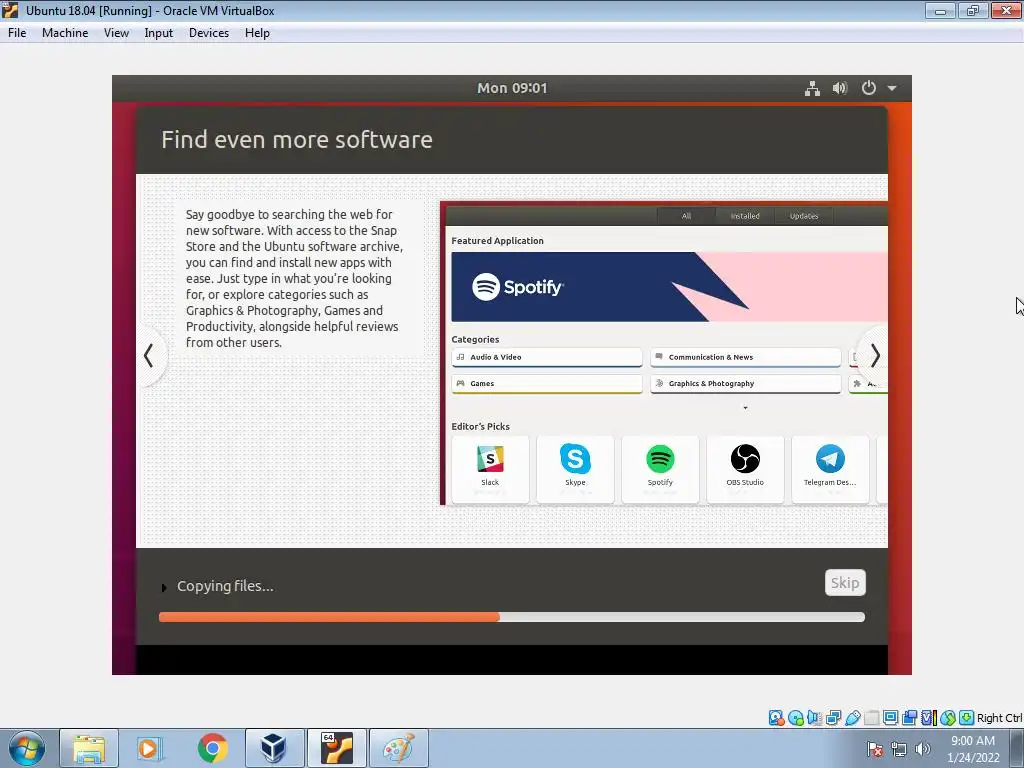Go to the previous installer slide
The width and height of the screenshot is (1024, 768).
click(150, 355)
